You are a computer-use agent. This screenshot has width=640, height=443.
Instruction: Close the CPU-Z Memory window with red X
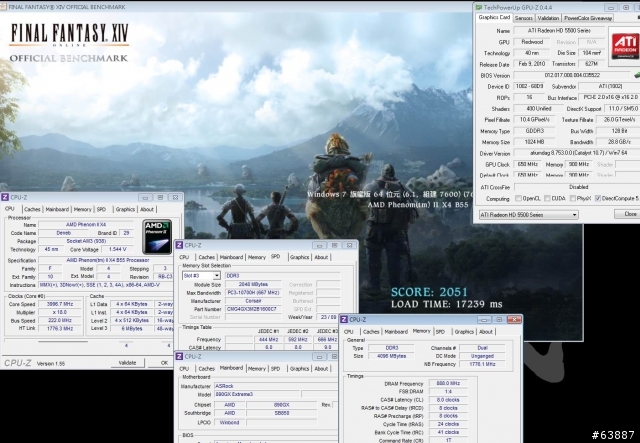click(514, 319)
